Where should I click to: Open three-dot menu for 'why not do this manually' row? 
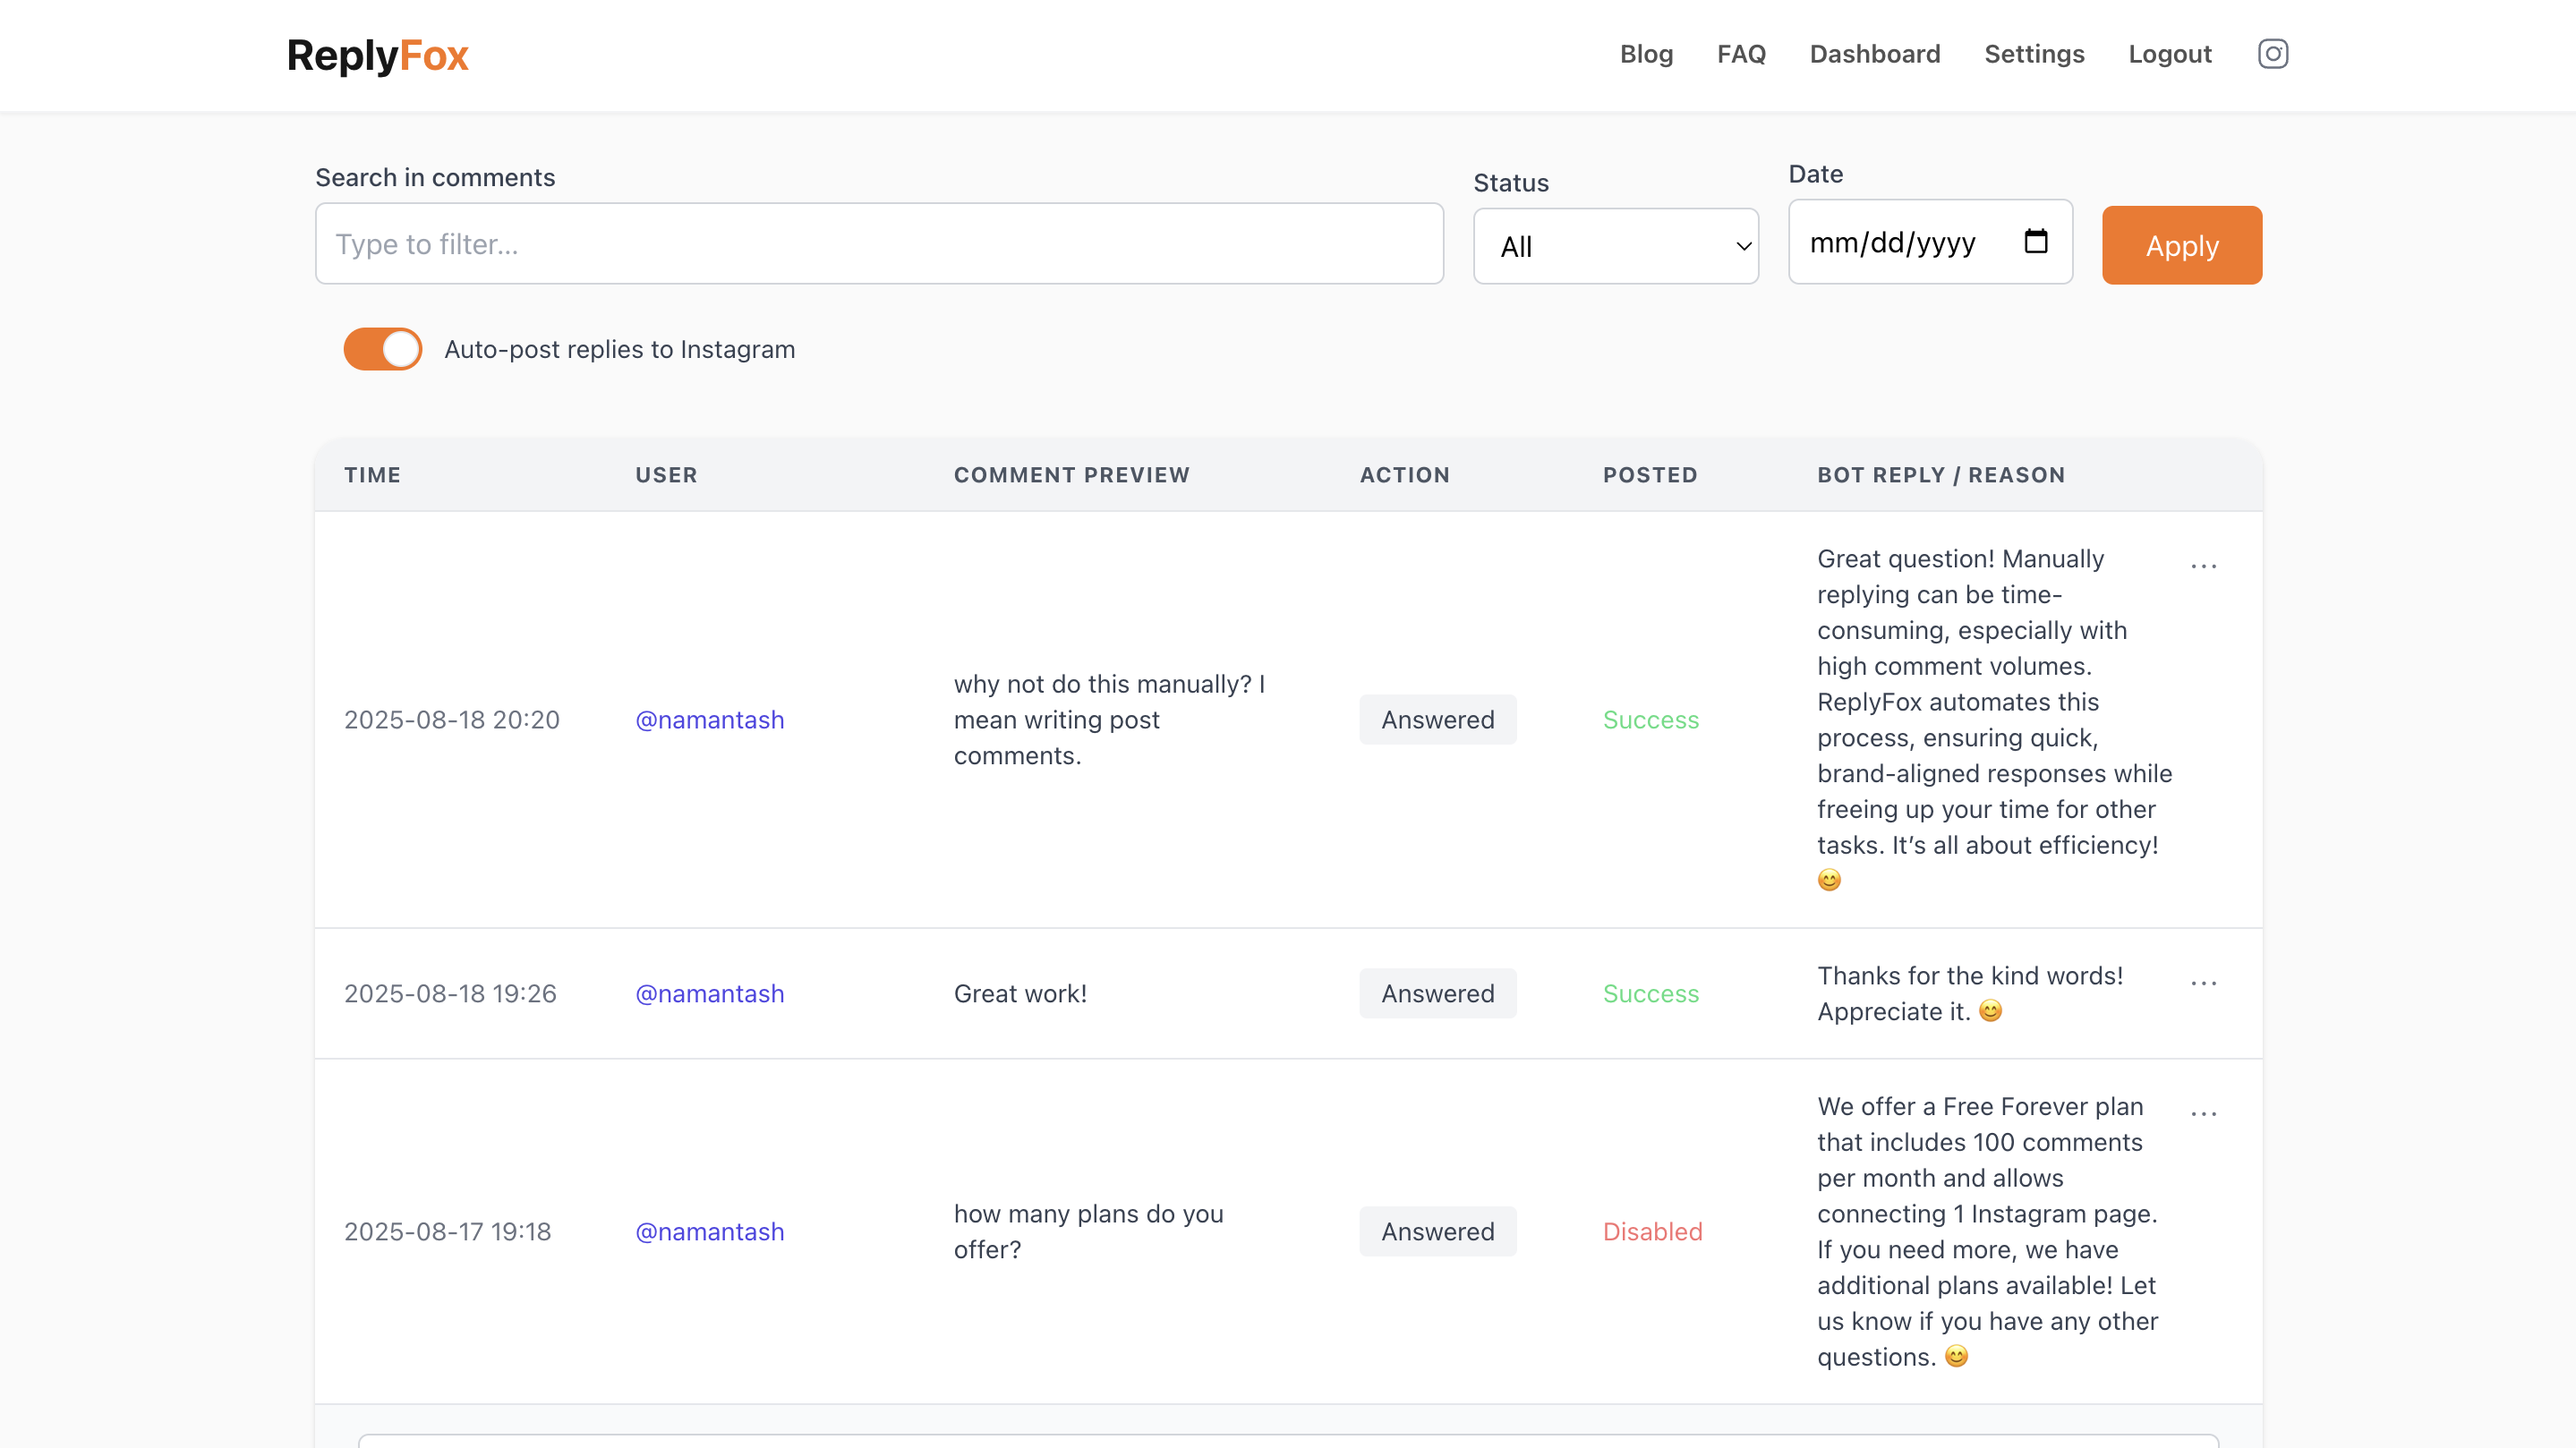(2203, 566)
